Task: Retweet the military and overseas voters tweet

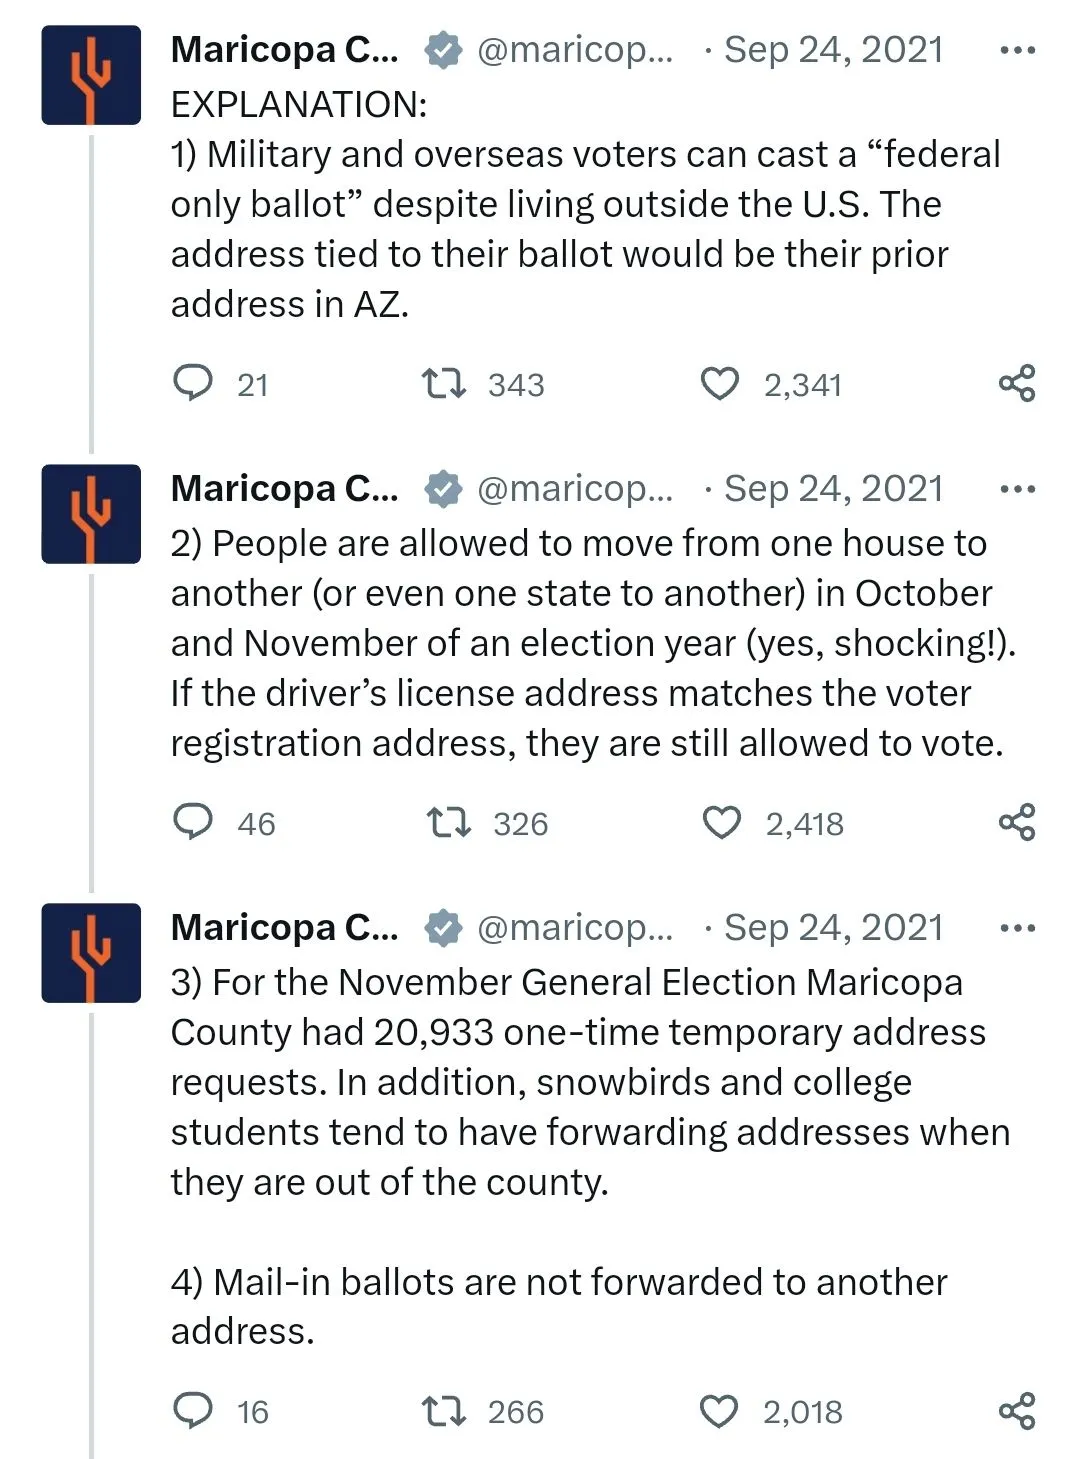Action: pos(443,384)
